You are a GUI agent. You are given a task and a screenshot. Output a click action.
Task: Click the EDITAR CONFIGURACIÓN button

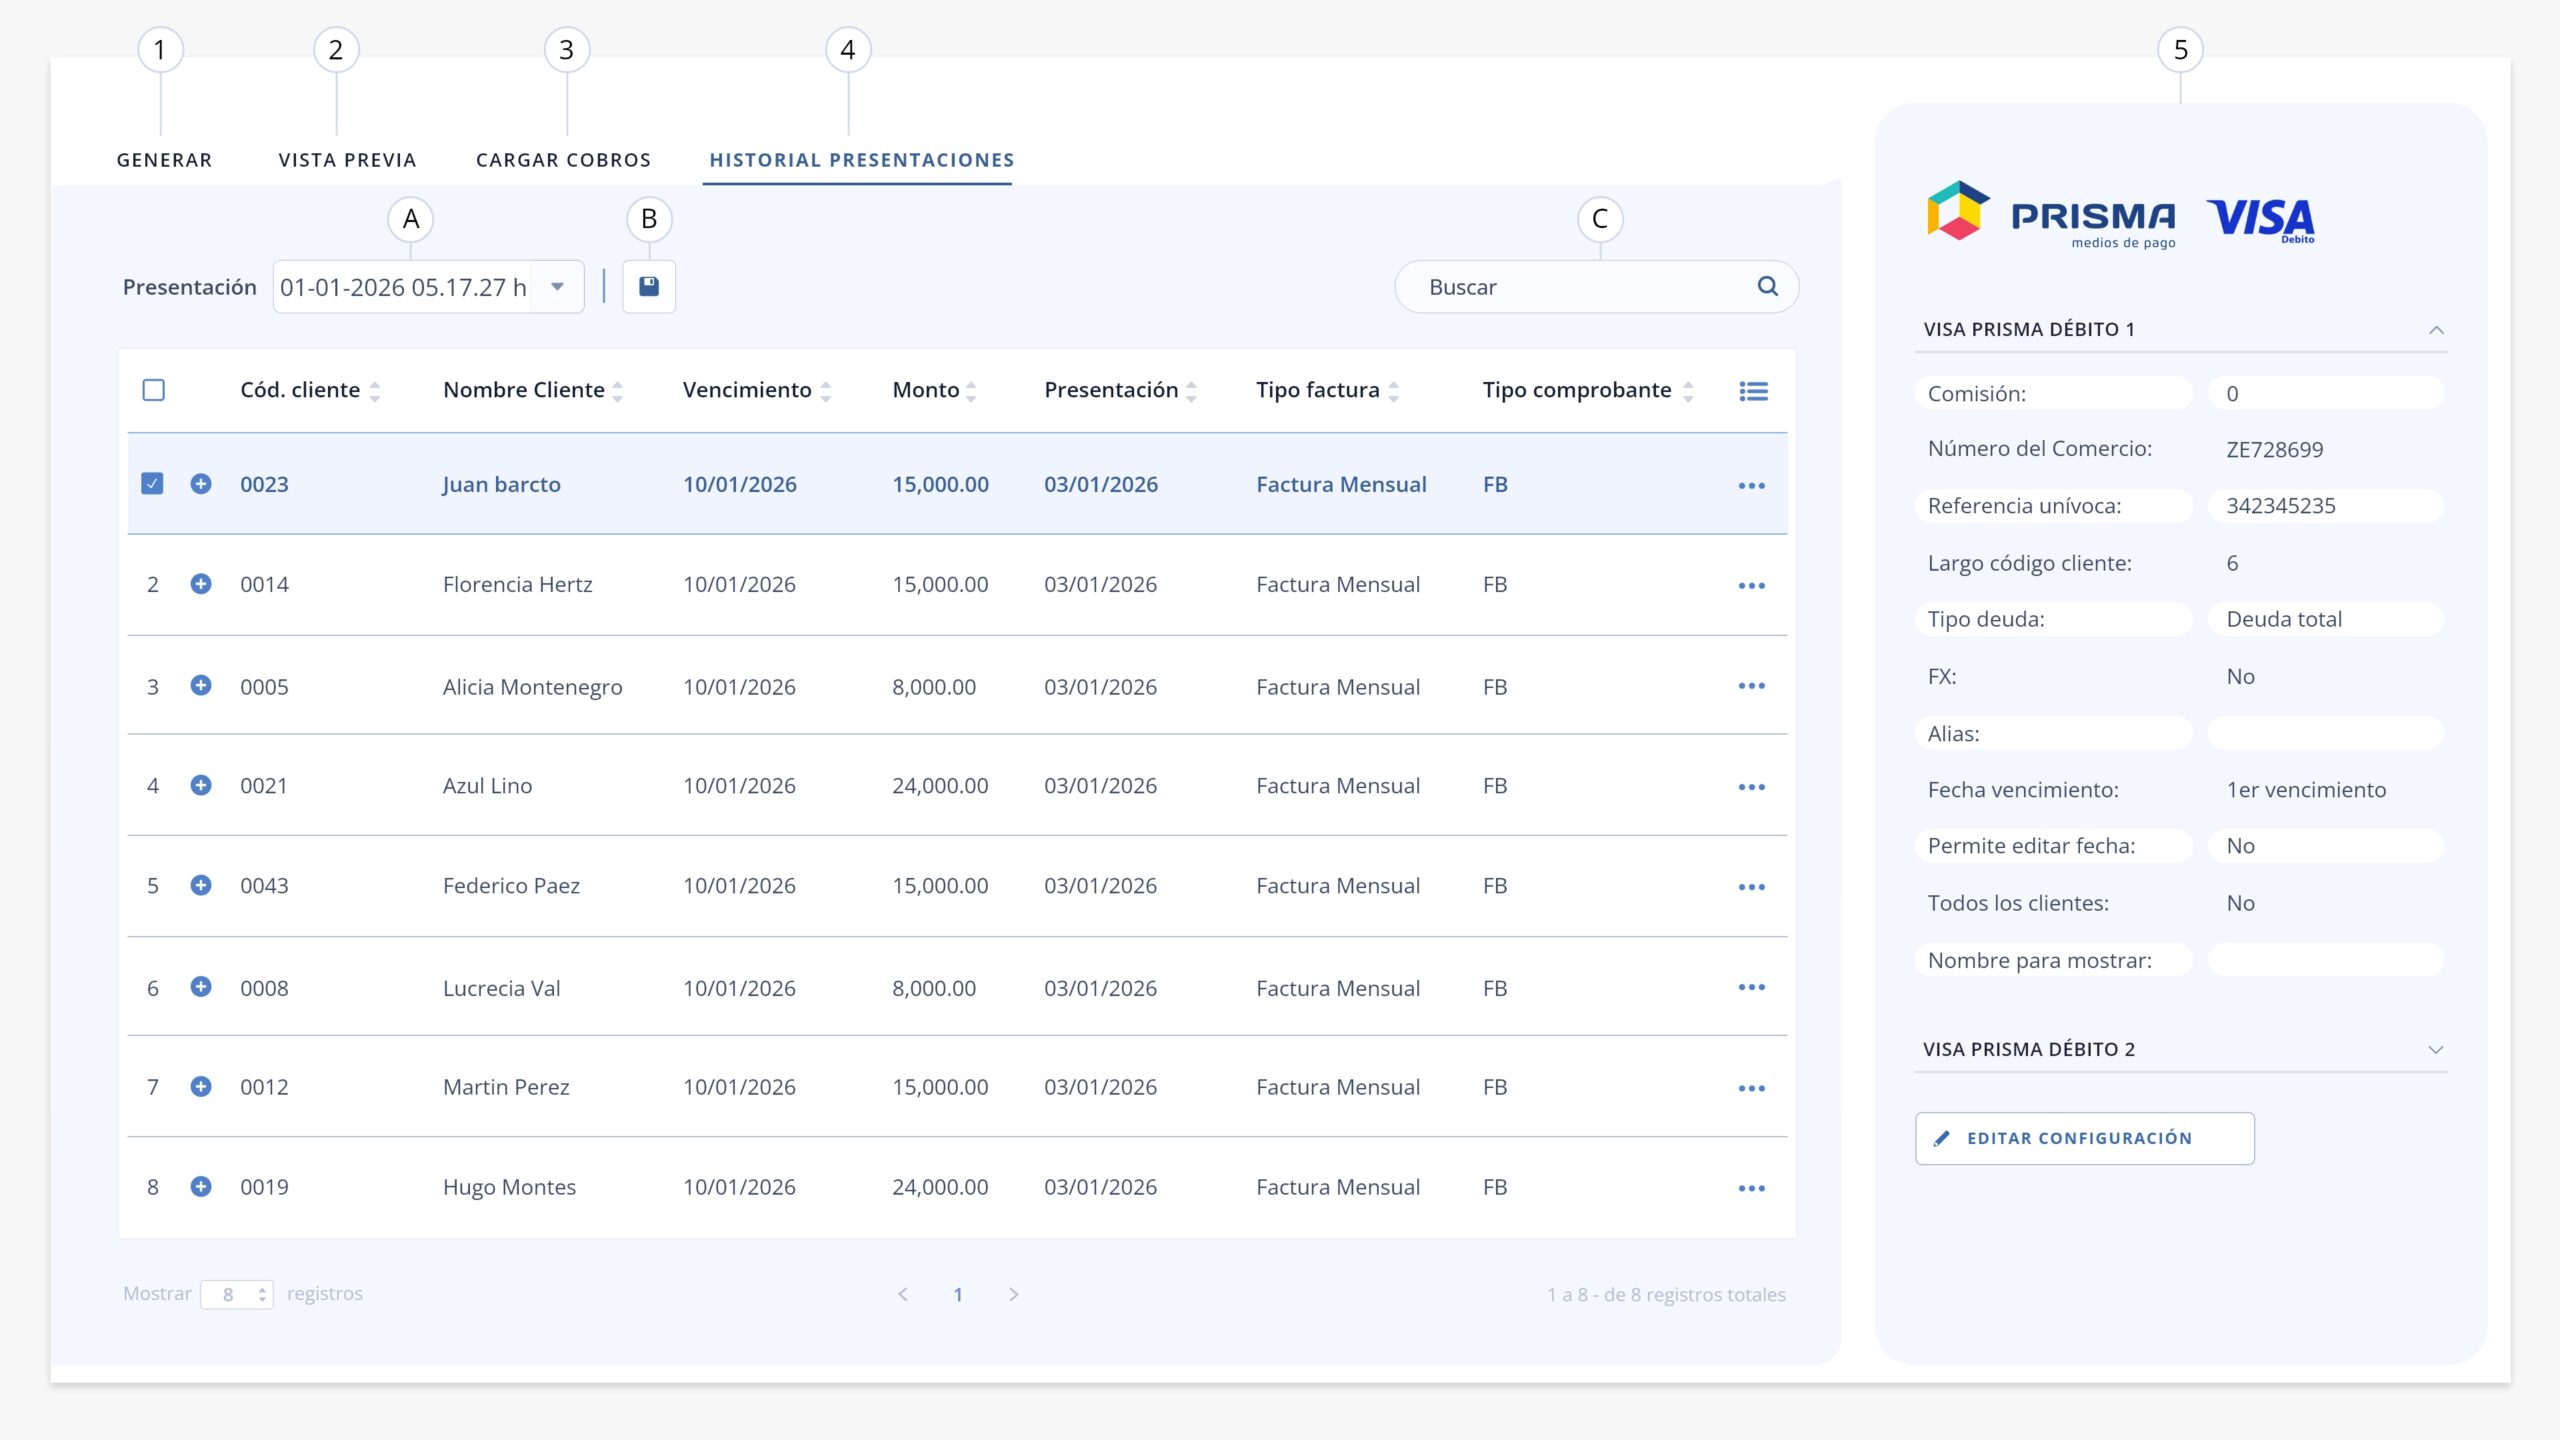pos(2084,1139)
